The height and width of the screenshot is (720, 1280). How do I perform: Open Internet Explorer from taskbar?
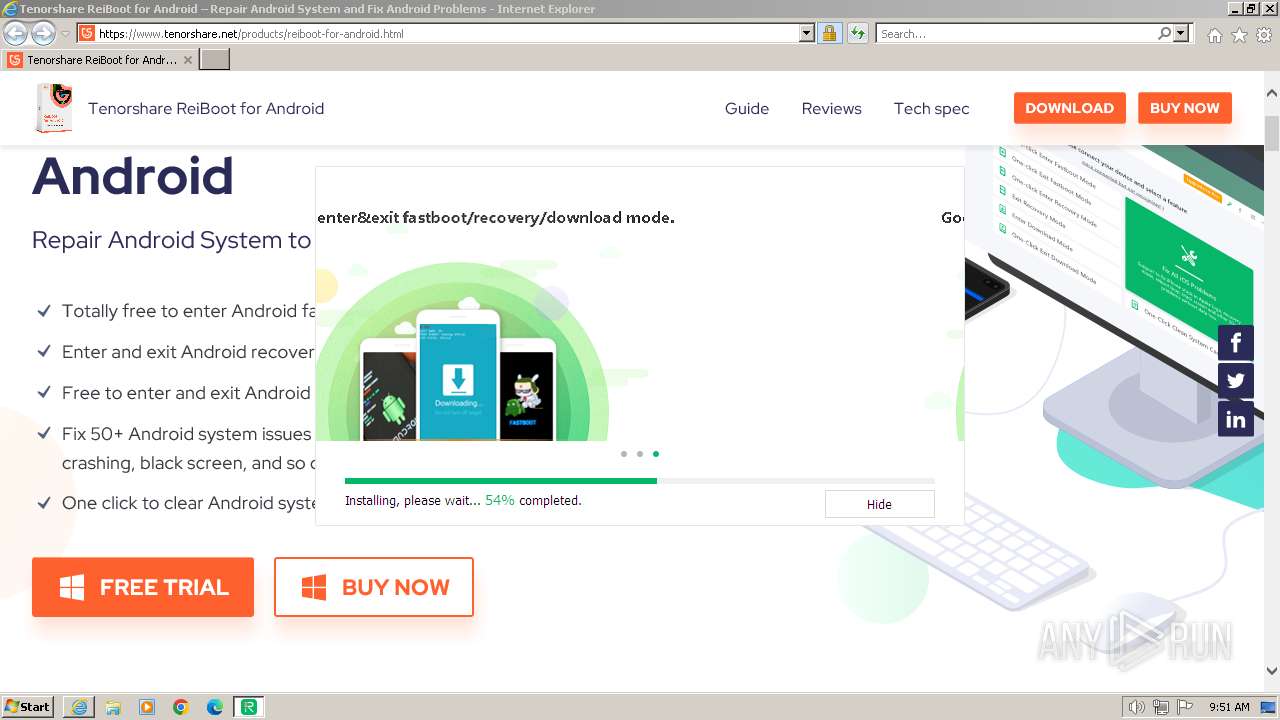click(79, 707)
